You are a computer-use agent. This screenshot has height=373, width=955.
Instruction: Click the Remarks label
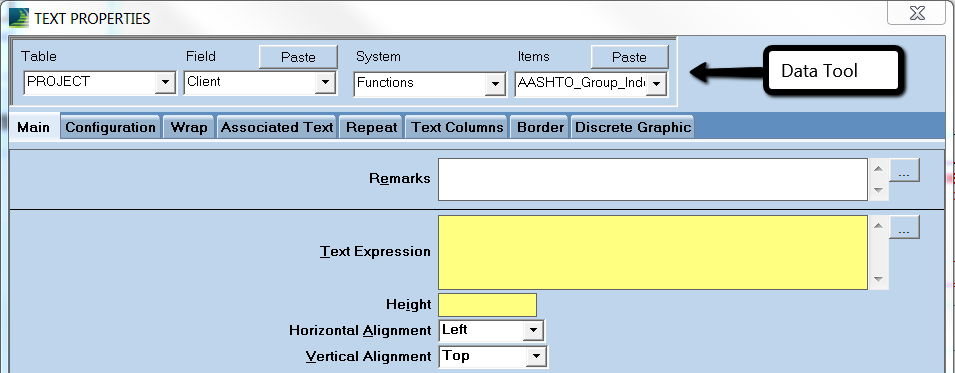pyautogui.click(x=400, y=179)
